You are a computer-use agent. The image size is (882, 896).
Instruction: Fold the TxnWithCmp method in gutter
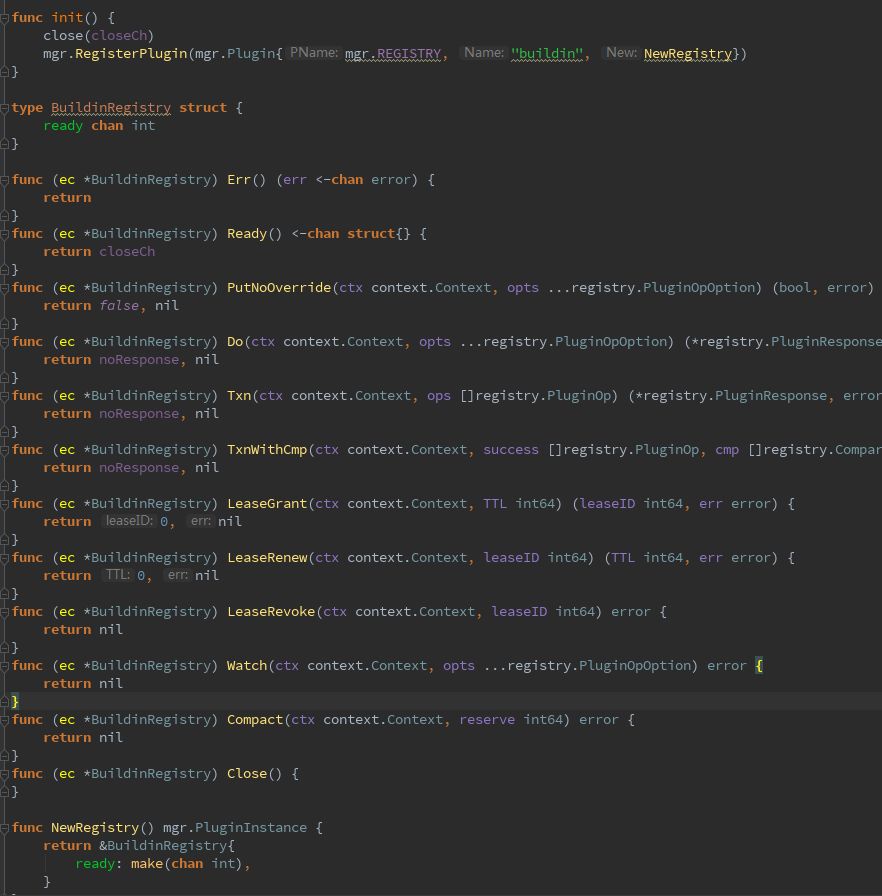[5, 450]
